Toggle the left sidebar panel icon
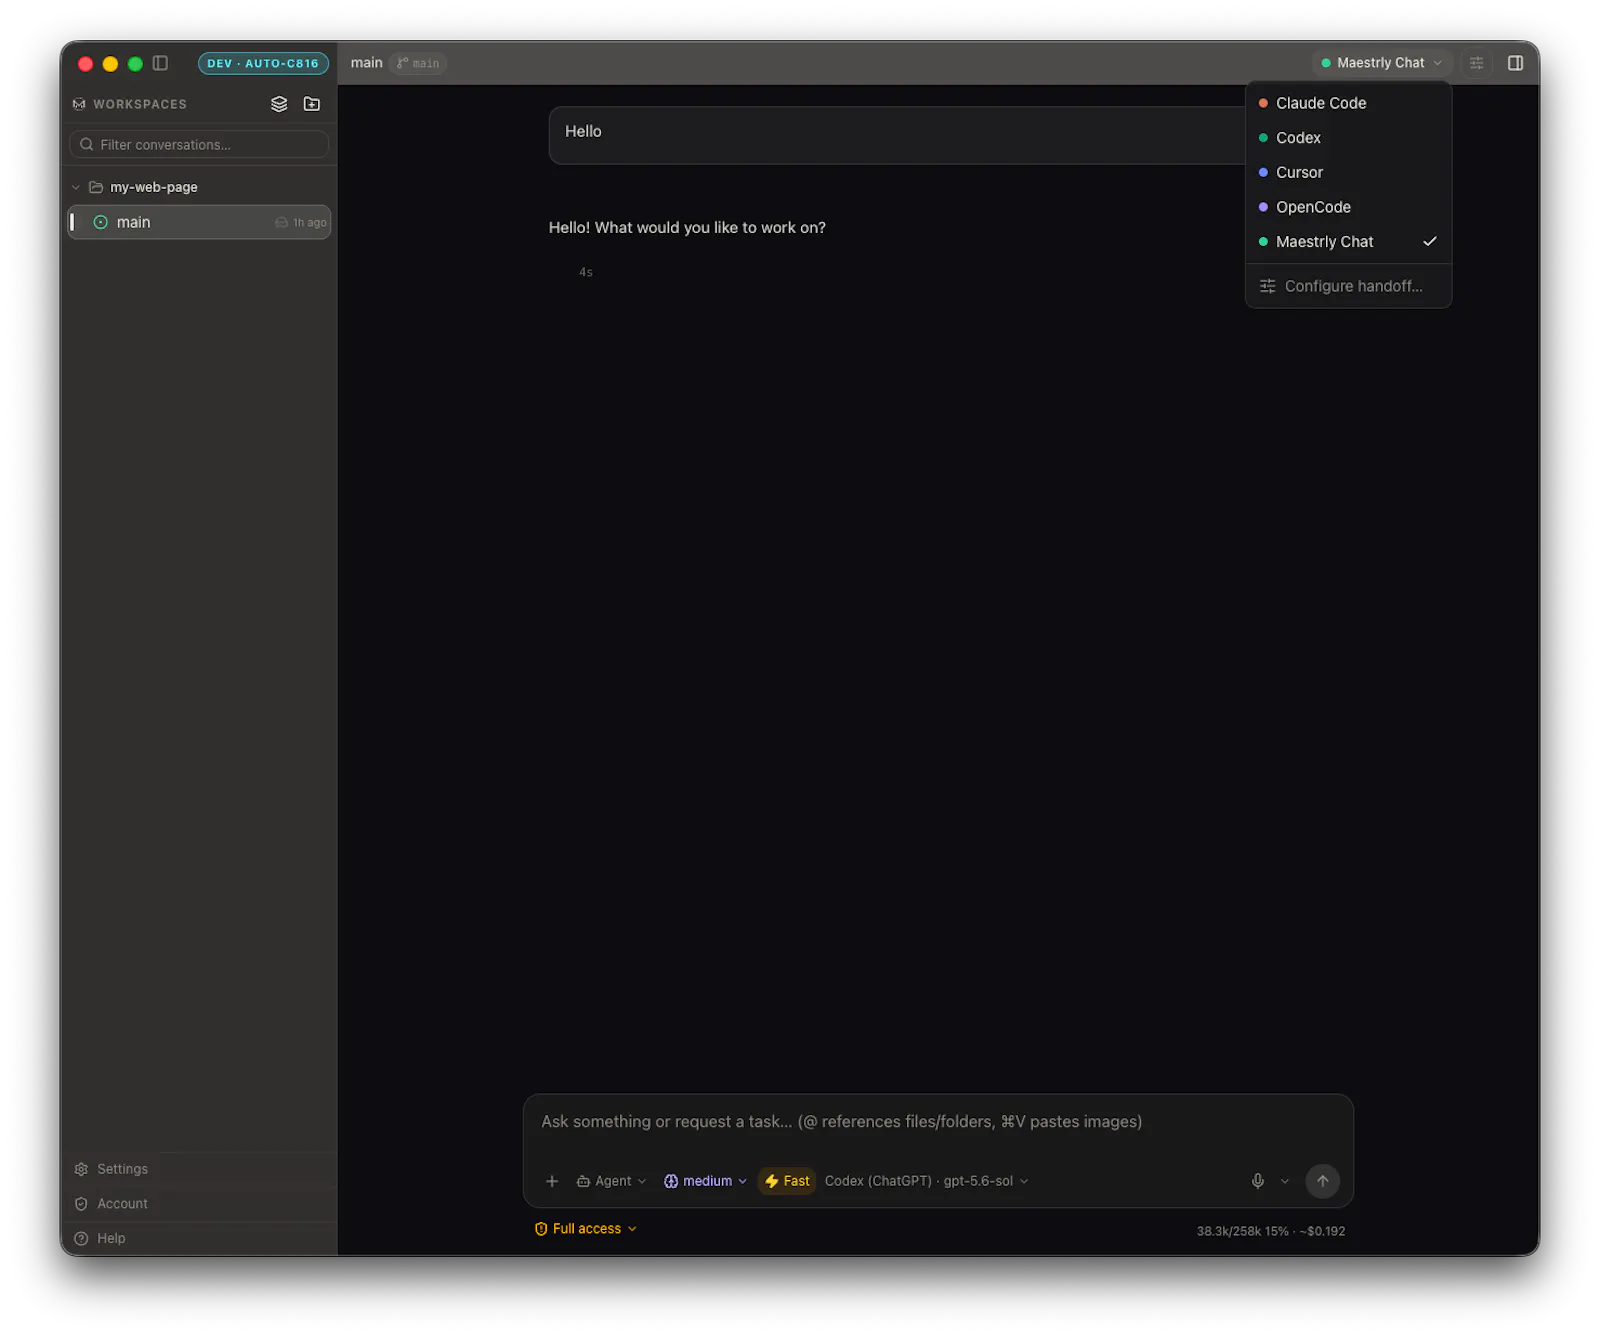The height and width of the screenshot is (1336, 1600). pos(160,63)
